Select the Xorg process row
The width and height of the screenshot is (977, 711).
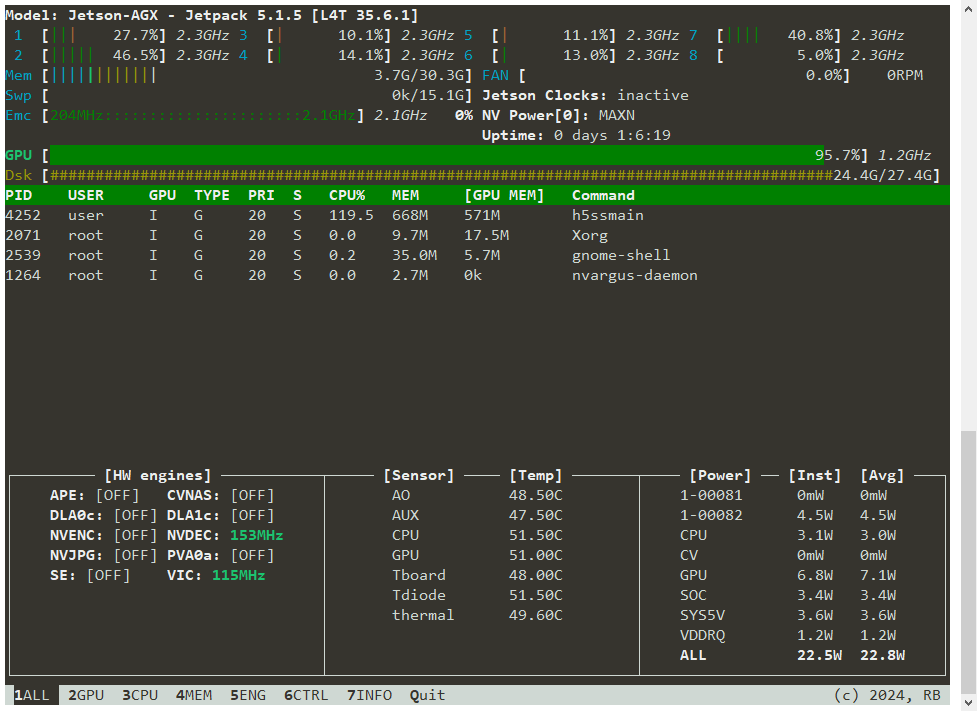(590, 235)
